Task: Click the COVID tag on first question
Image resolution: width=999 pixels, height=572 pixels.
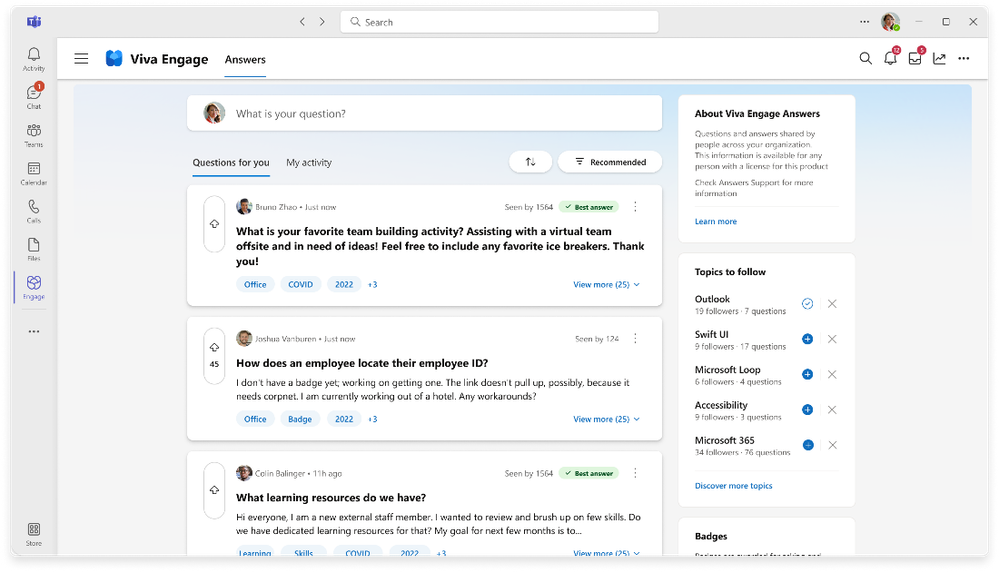Action: pos(301,285)
